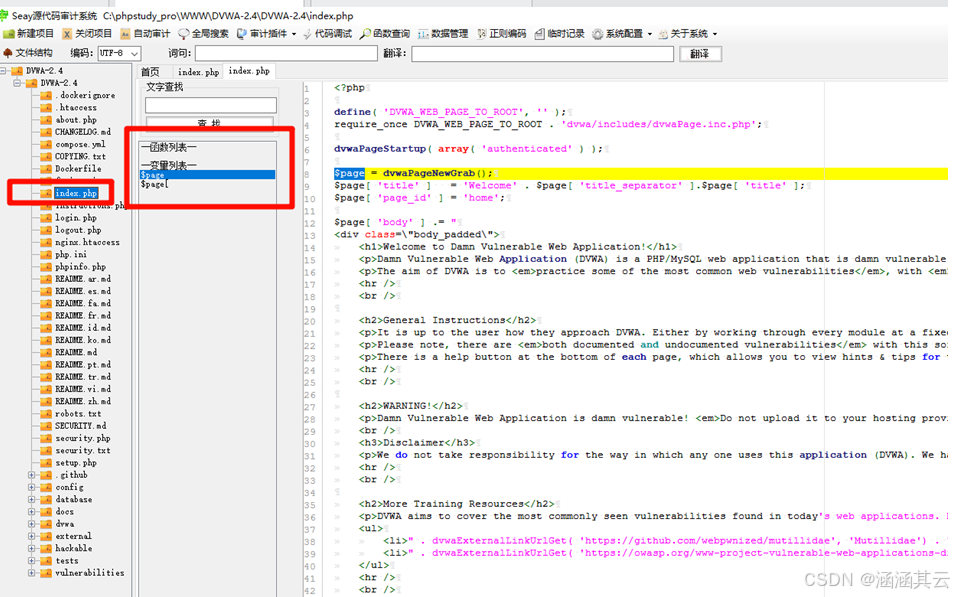Click the dvwaPageStartup code line
Screen dimensions: 954x597
pos(468,149)
